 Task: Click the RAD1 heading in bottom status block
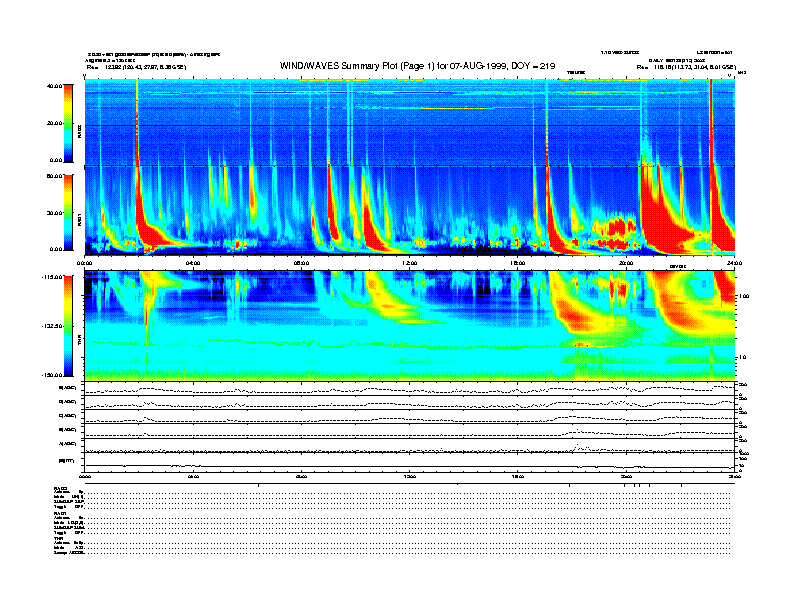point(60,514)
